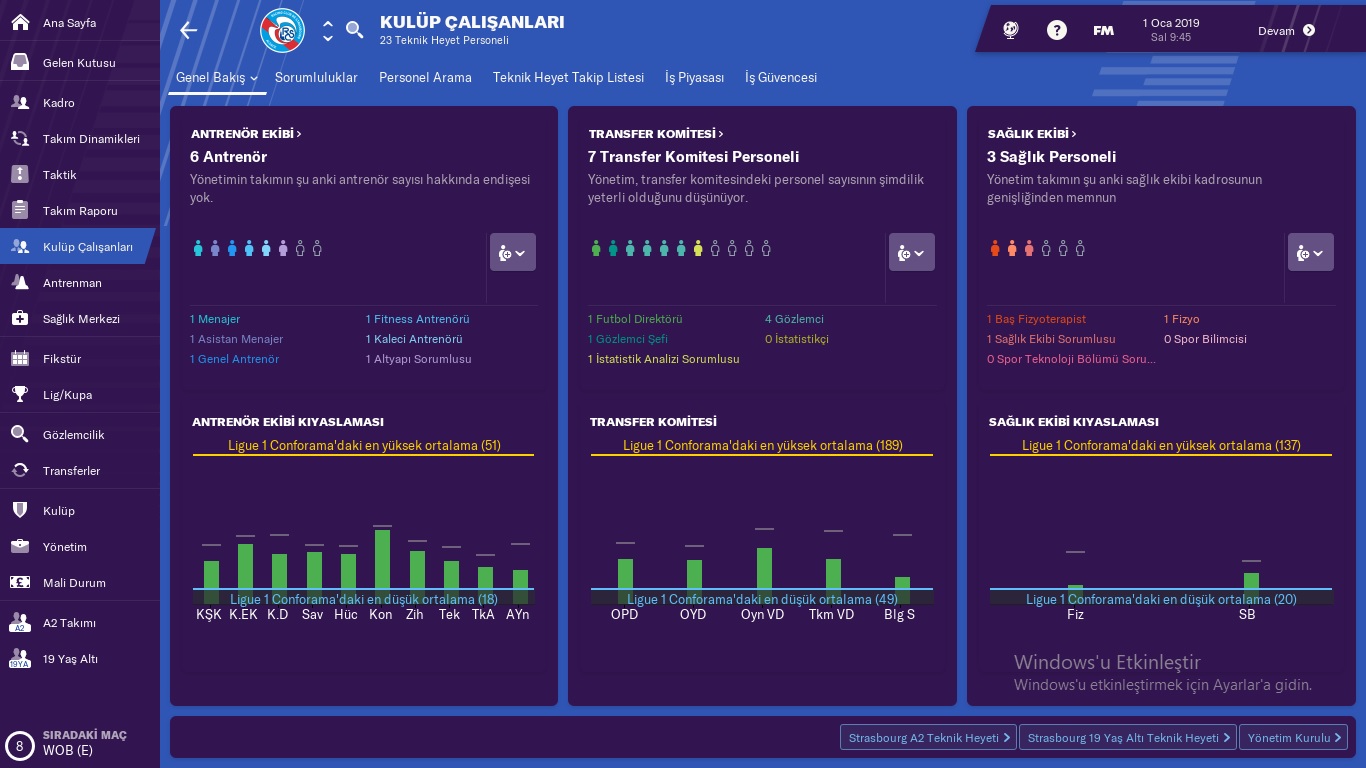Image resolution: width=1366 pixels, height=768 pixels.
Task: Open the Ana Sayfa home icon
Action: tap(19, 22)
